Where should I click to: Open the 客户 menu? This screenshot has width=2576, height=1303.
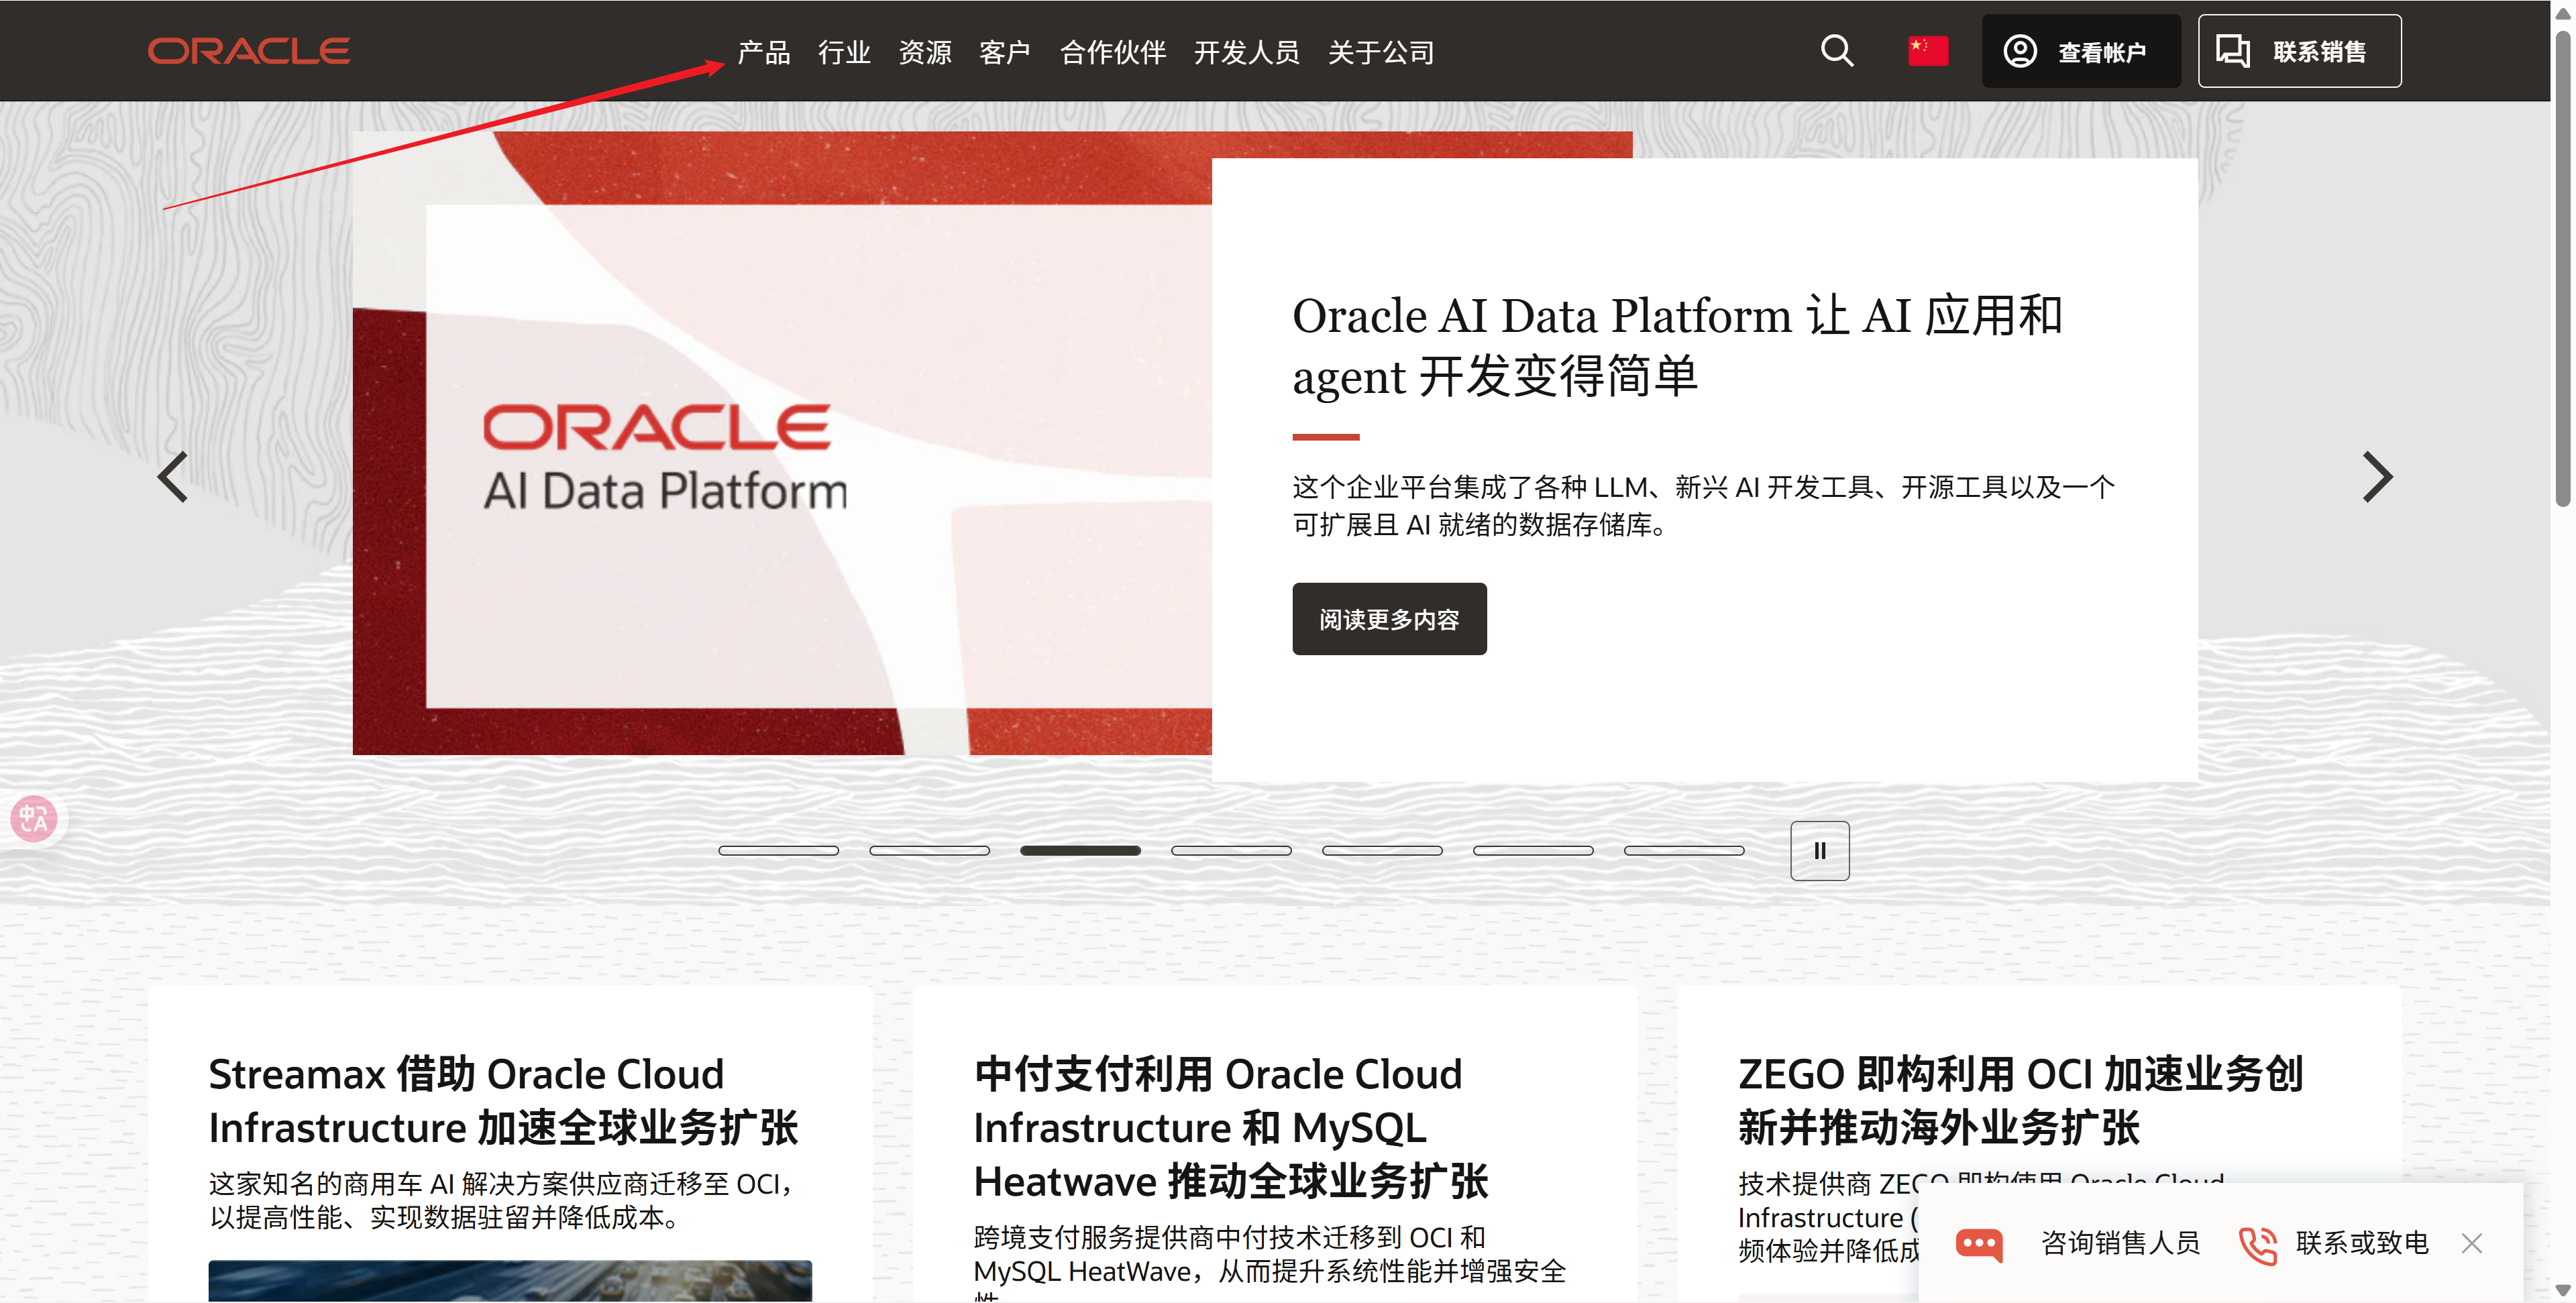(1005, 52)
